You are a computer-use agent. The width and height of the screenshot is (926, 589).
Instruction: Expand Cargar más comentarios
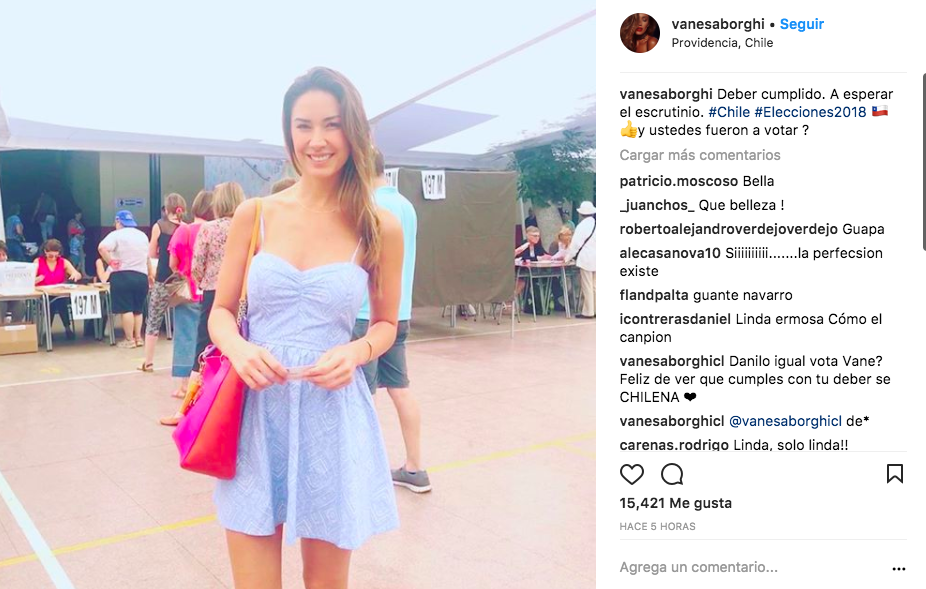click(x=700, y=155)
